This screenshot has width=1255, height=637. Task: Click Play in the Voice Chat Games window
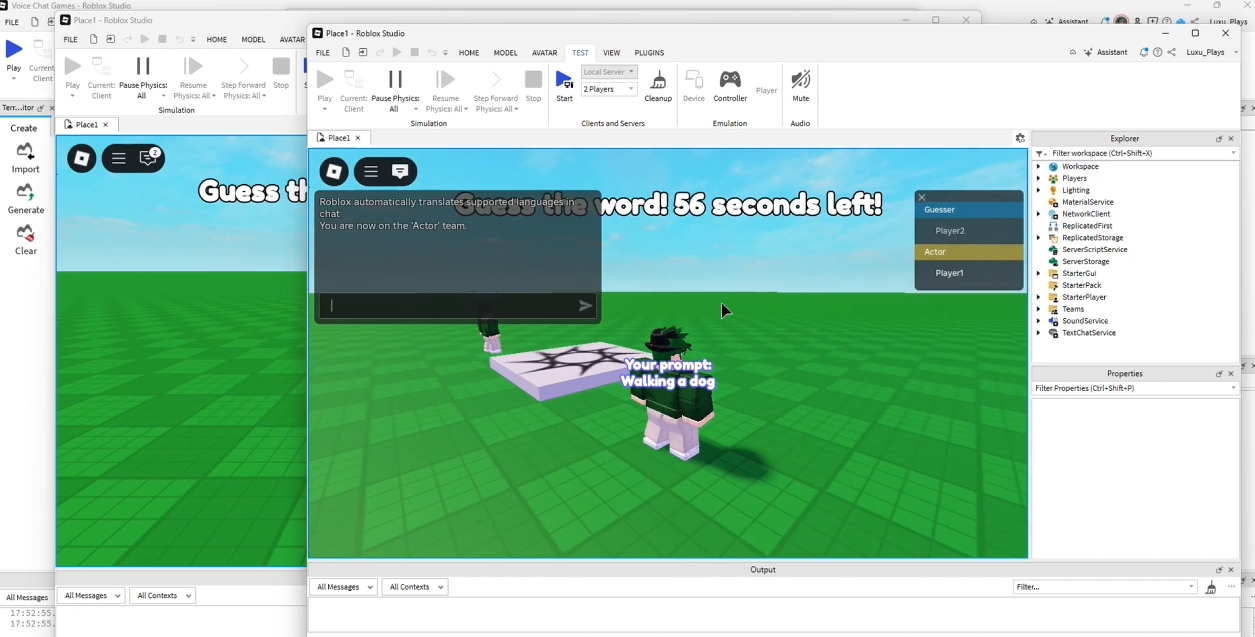pos(14,55)
